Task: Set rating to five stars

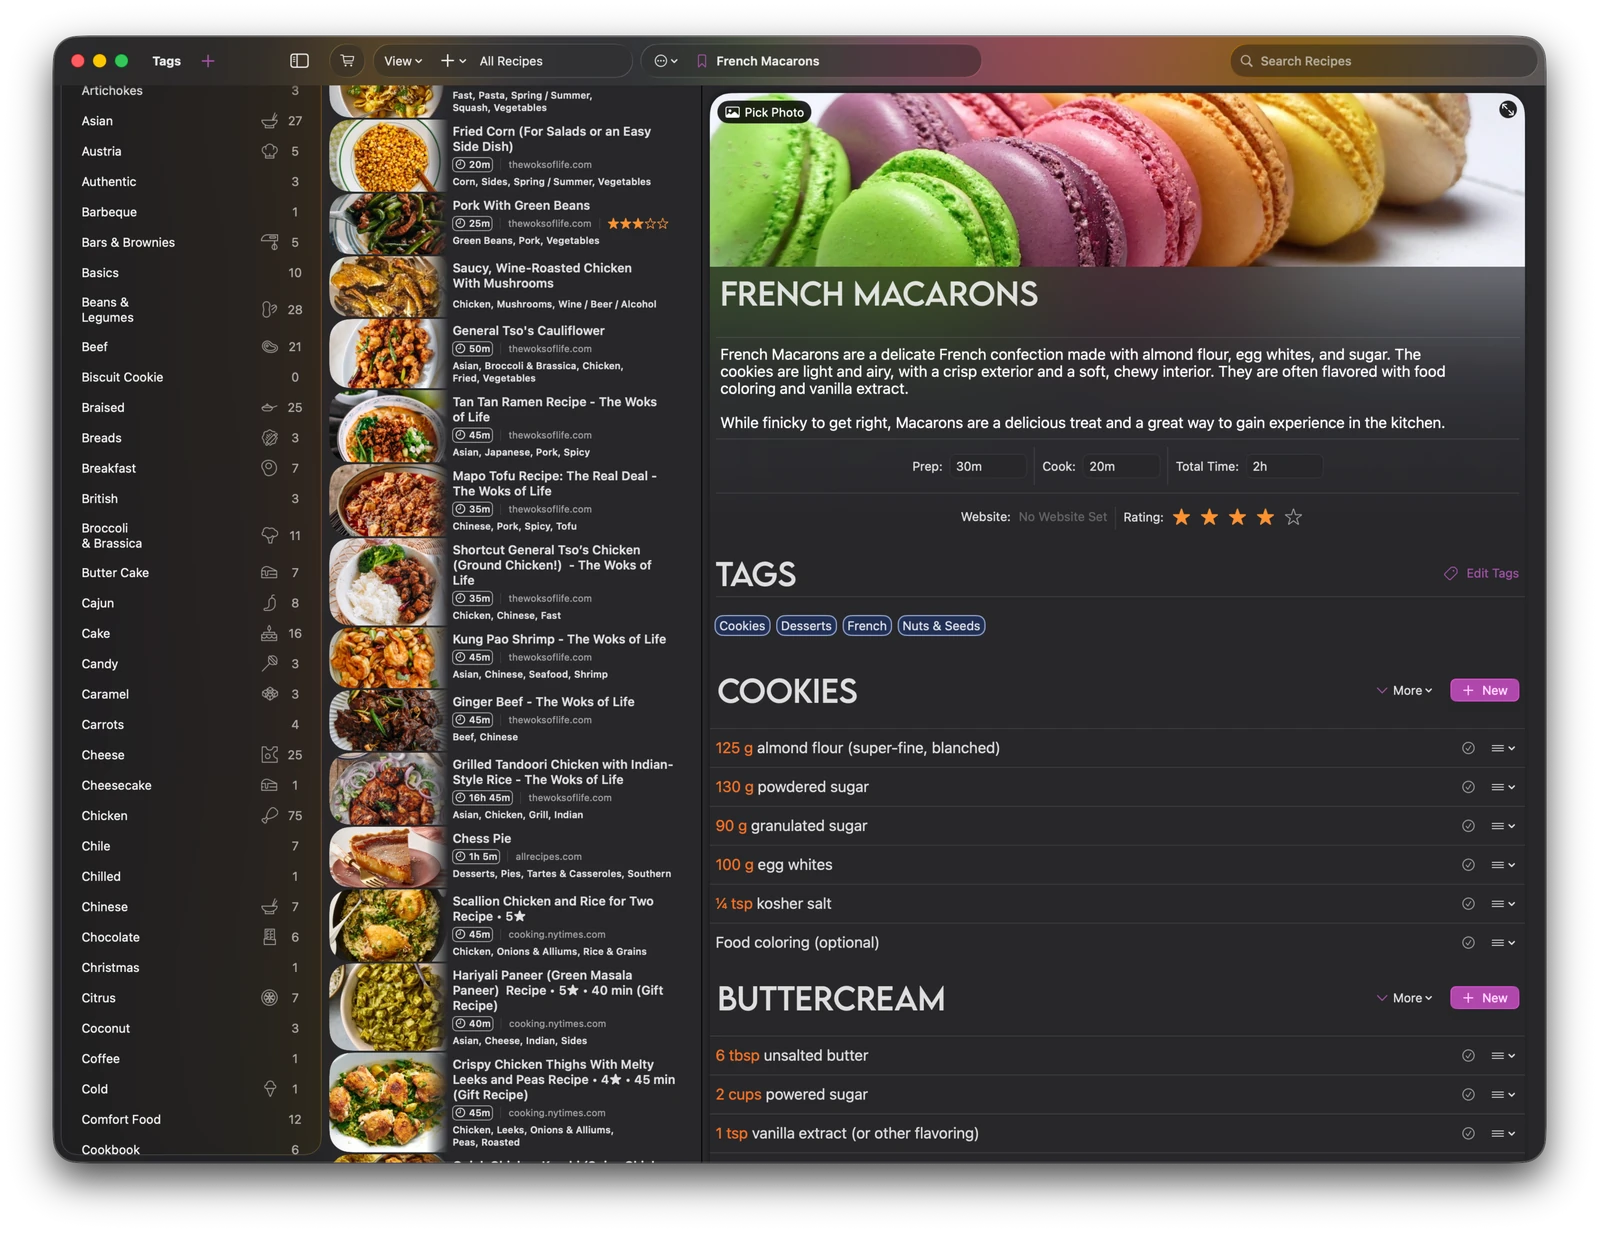Action: coord(1293,517)
